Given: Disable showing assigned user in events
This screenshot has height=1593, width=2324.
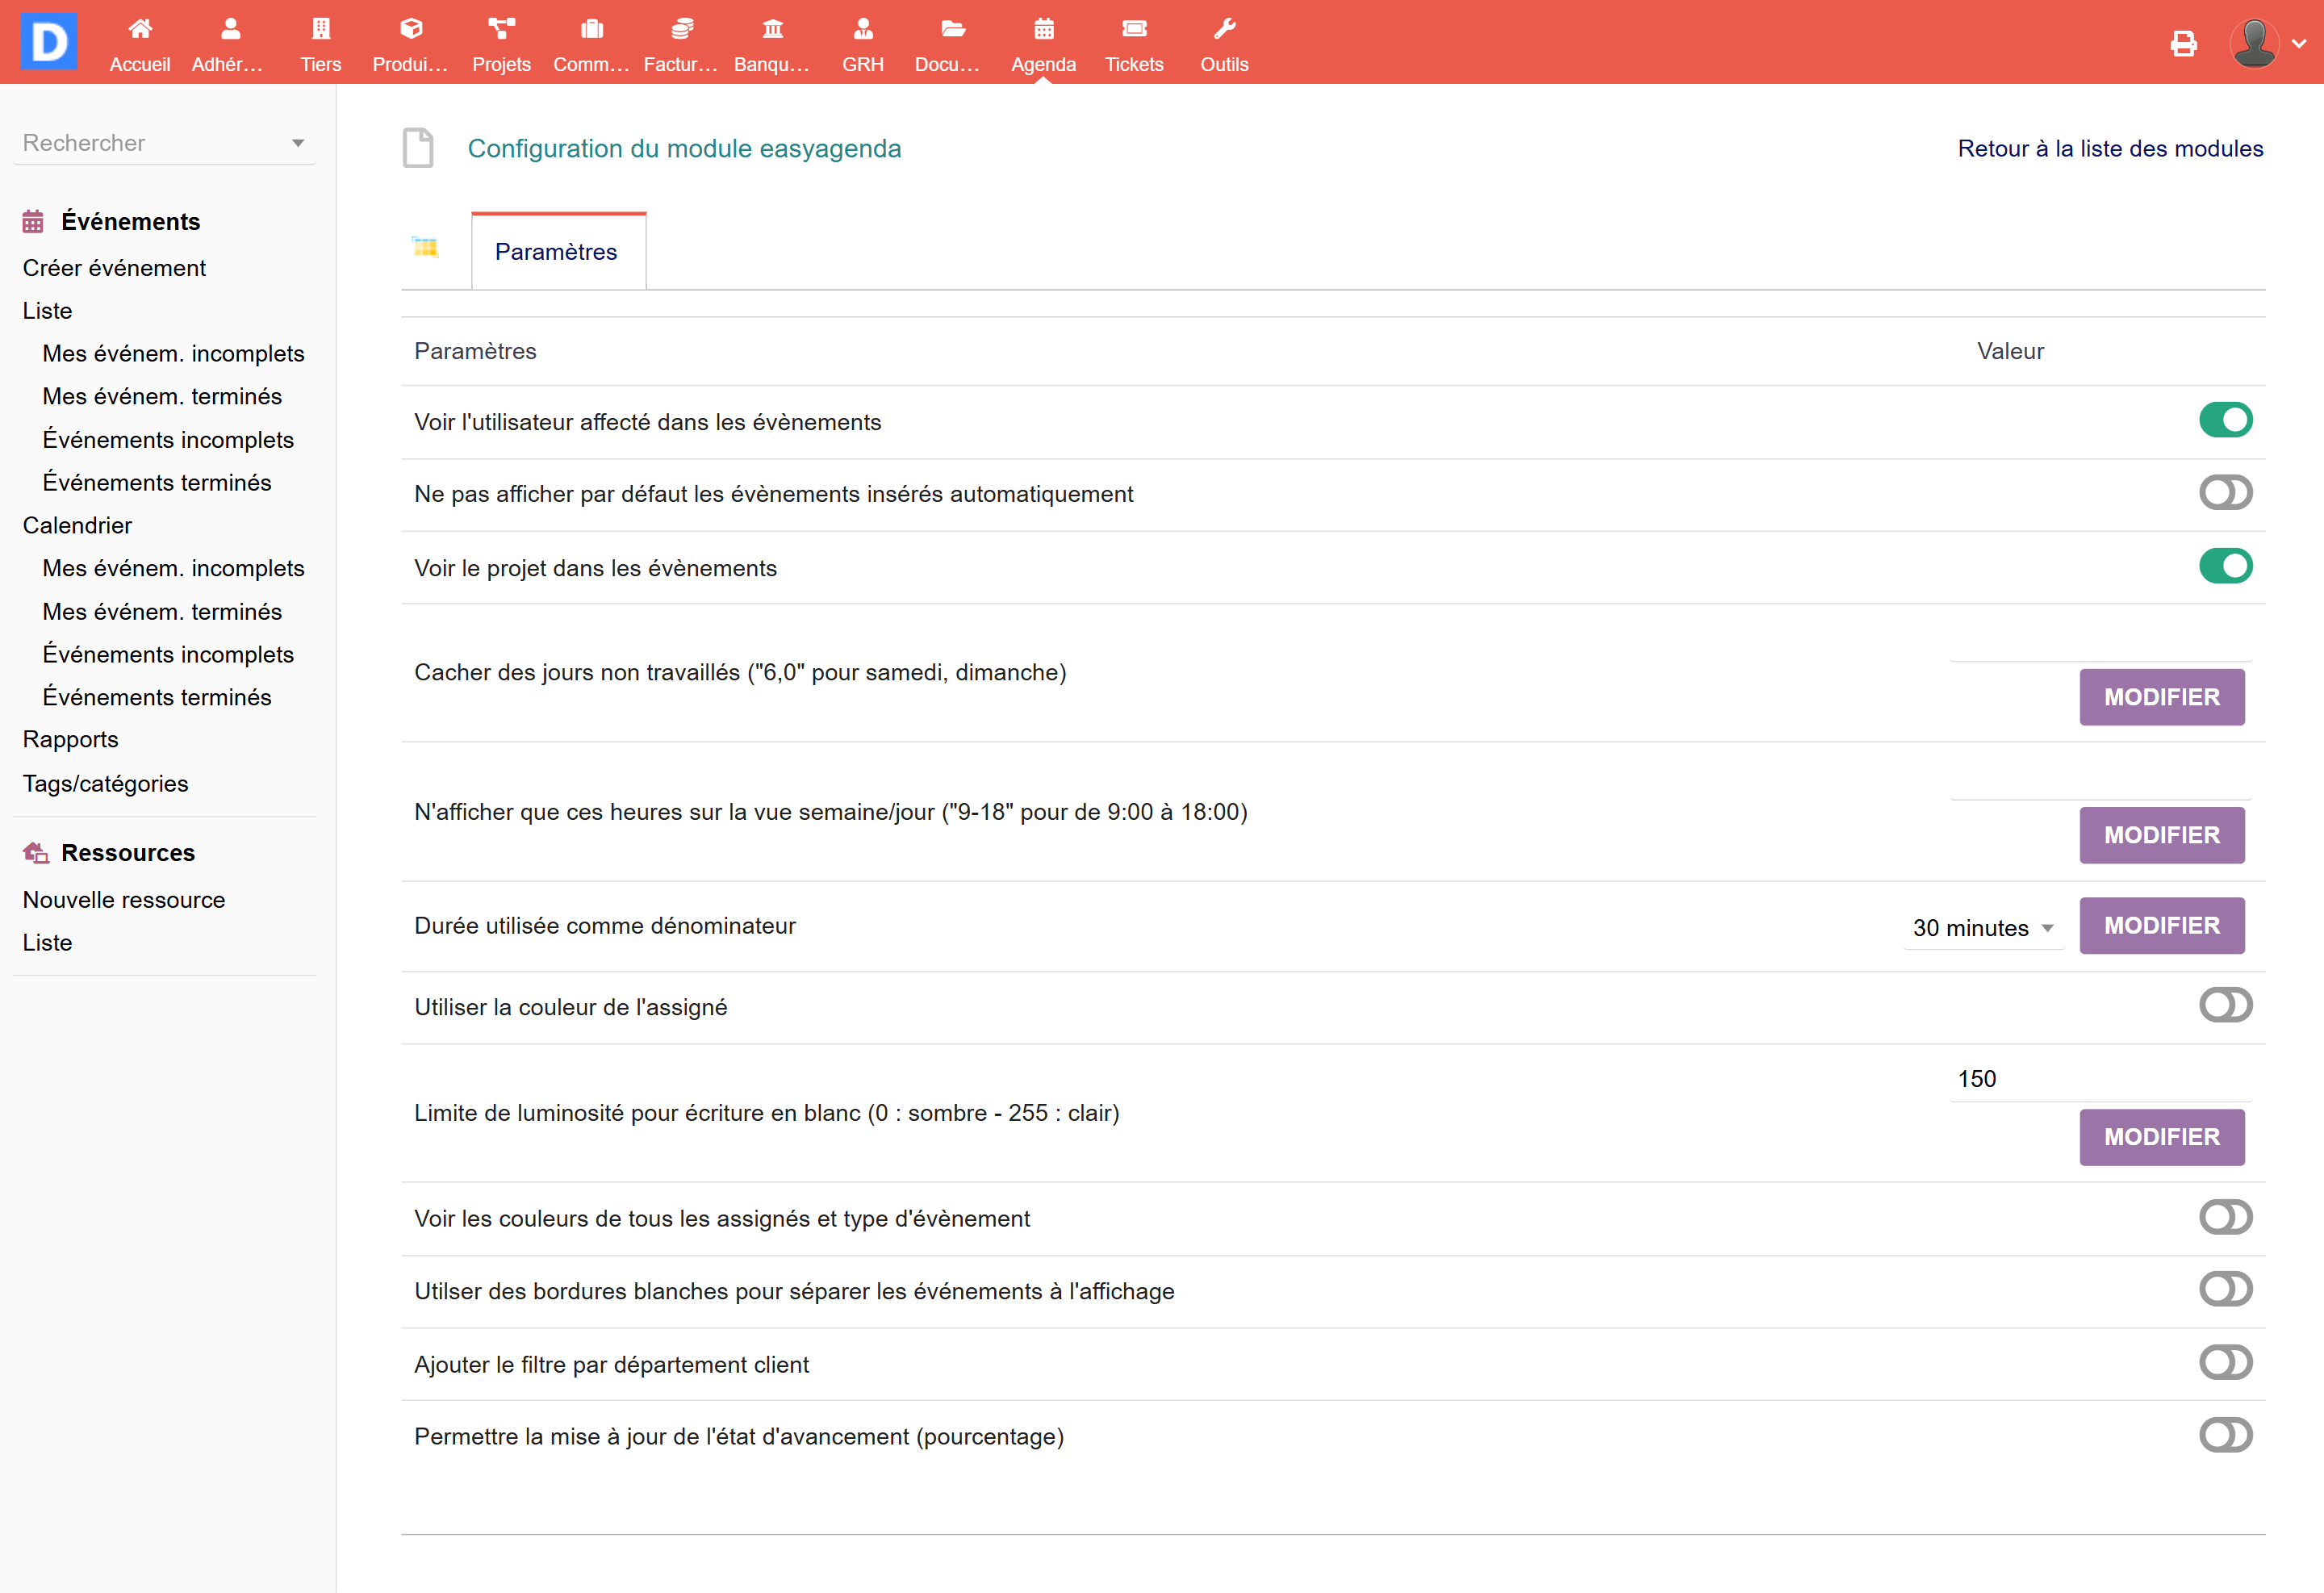Looking at the screenshot, I should click(2225, 420).
